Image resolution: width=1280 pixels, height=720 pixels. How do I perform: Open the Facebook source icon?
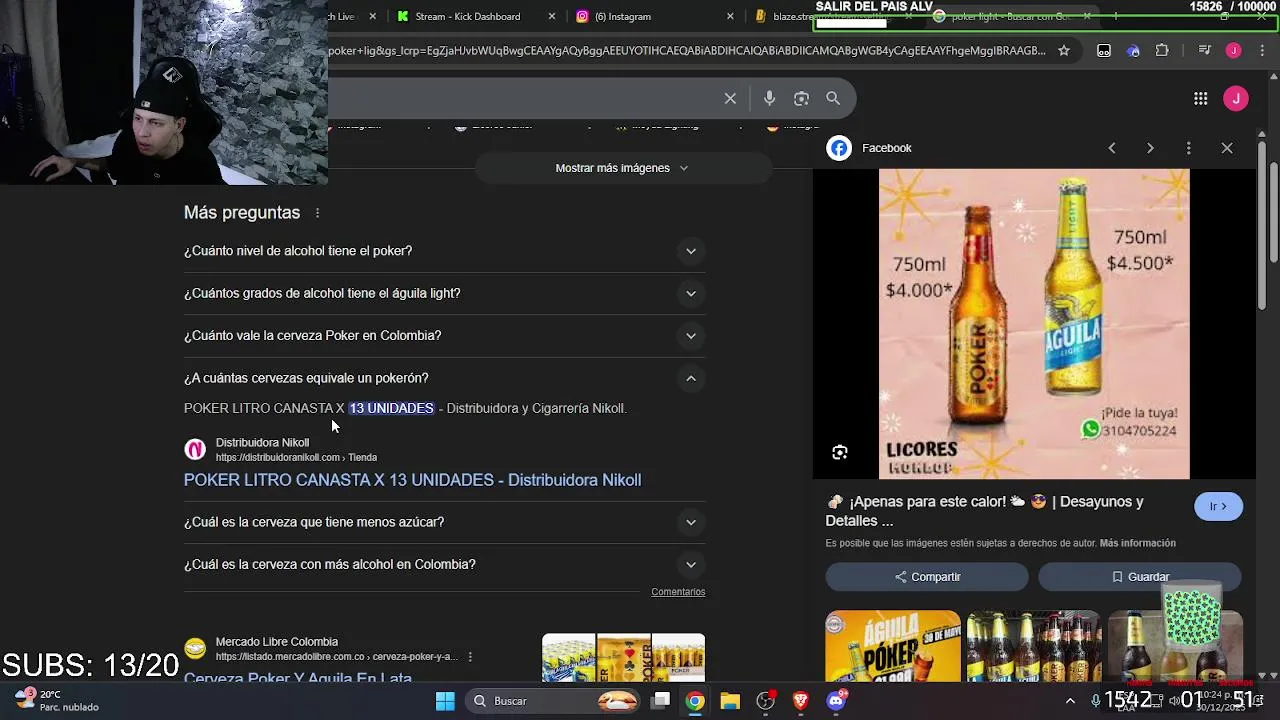(839, 148)
